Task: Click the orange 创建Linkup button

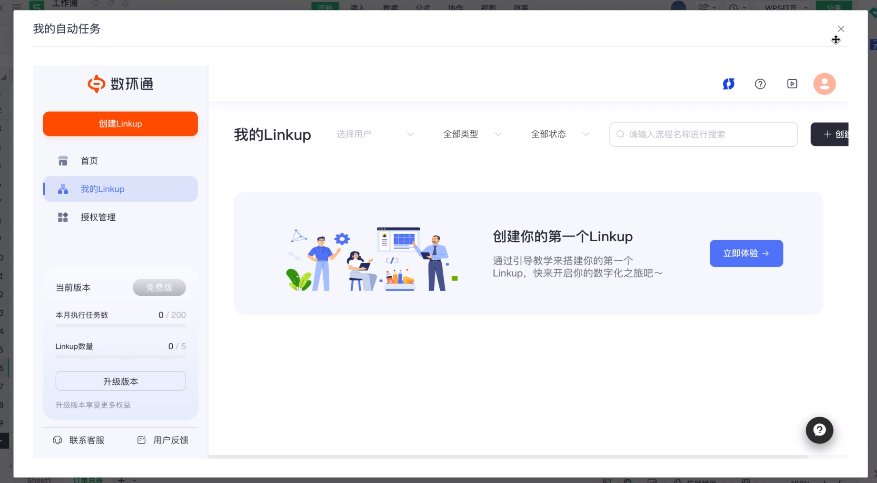Action: coord(120,124)
